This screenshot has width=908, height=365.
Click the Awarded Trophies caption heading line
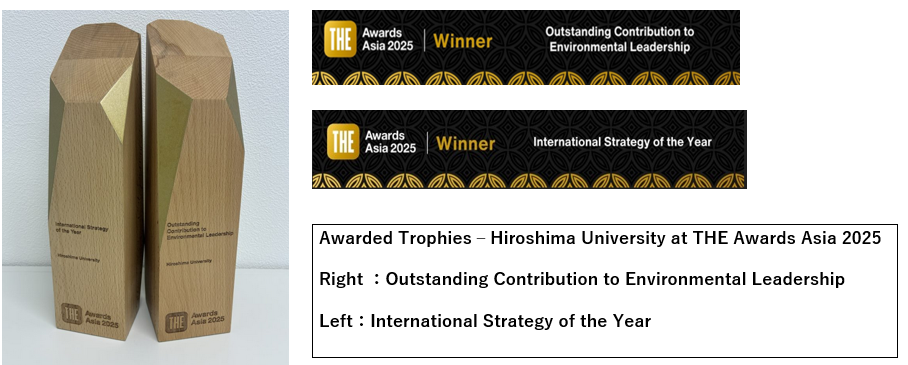coord(600,238)
